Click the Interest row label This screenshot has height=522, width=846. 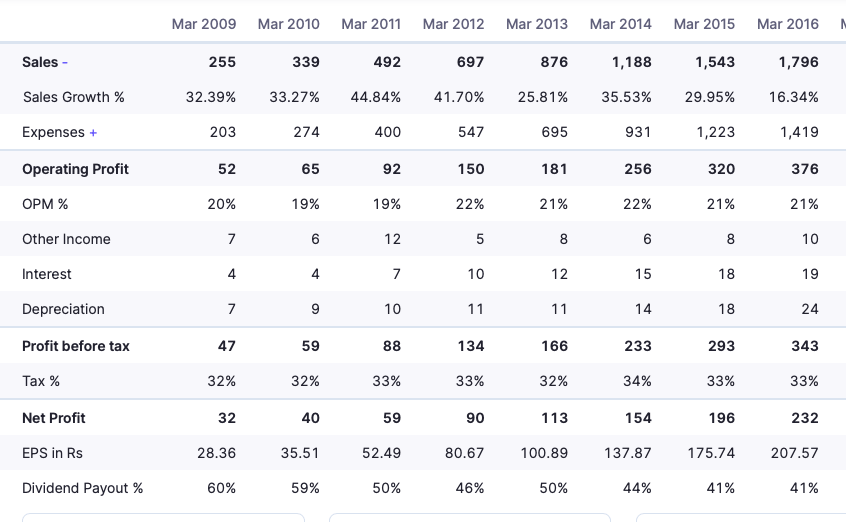tap(47, 274)
